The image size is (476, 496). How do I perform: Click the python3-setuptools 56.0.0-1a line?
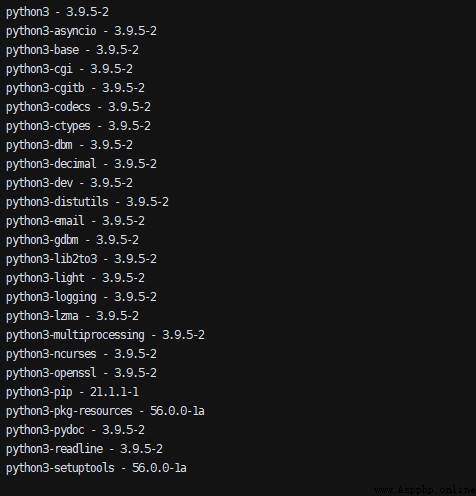(x=96, y=469)
